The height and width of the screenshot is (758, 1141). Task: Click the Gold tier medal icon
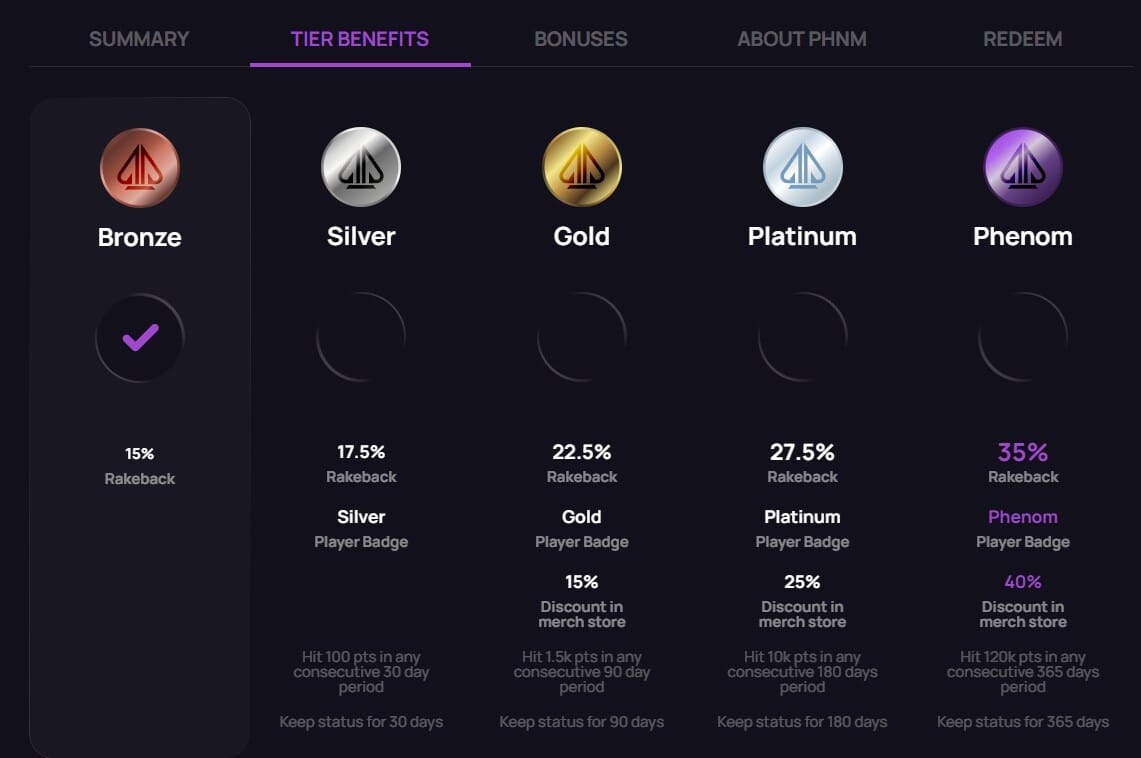[582, 165]
